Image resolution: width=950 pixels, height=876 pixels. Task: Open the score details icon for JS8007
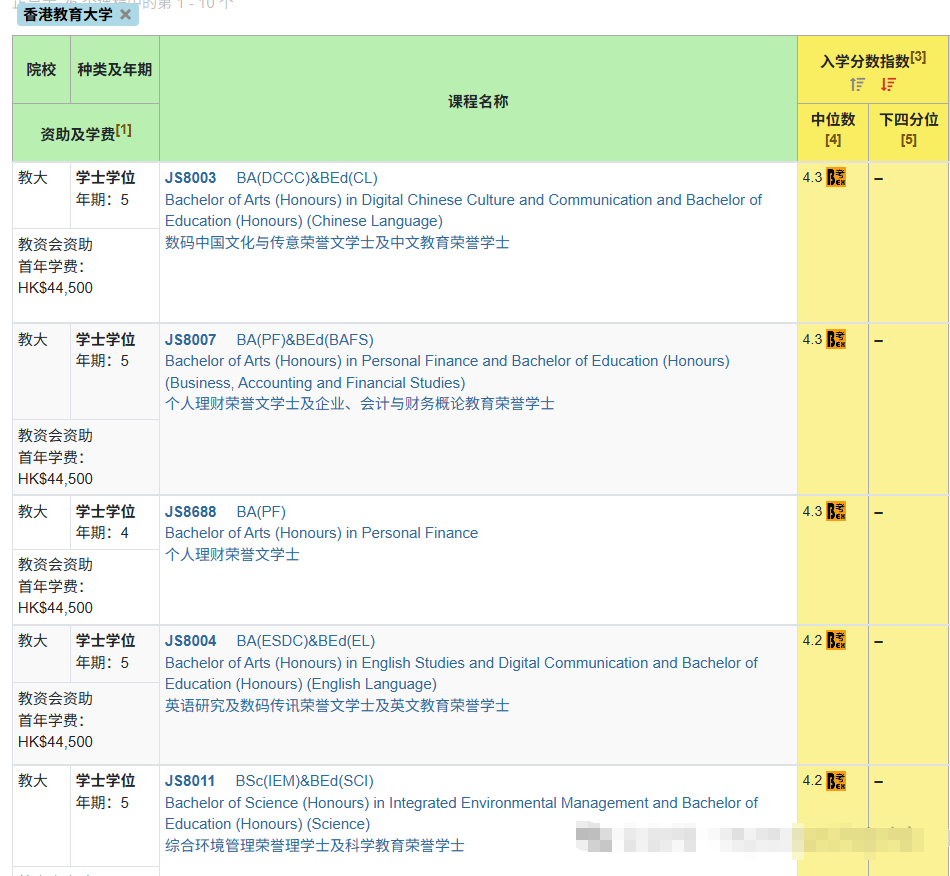coord(836,339)
